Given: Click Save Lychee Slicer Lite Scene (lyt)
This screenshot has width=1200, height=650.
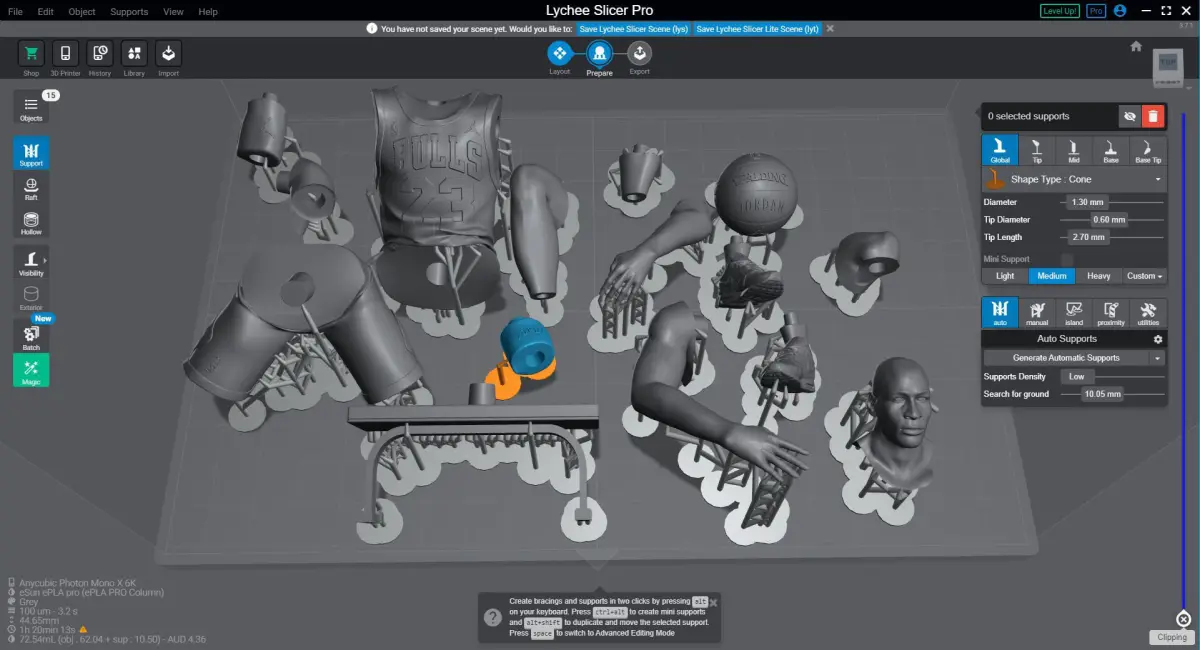Looking at the screenshot, I should click(x=757, y=29).
